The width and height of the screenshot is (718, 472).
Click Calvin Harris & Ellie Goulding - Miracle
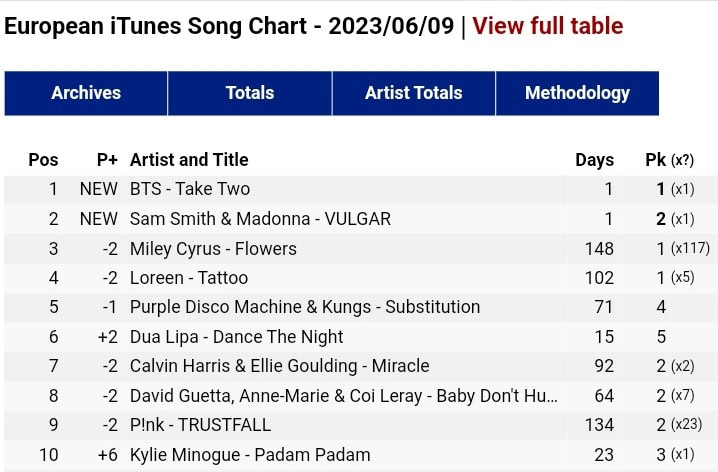[279, 366]
